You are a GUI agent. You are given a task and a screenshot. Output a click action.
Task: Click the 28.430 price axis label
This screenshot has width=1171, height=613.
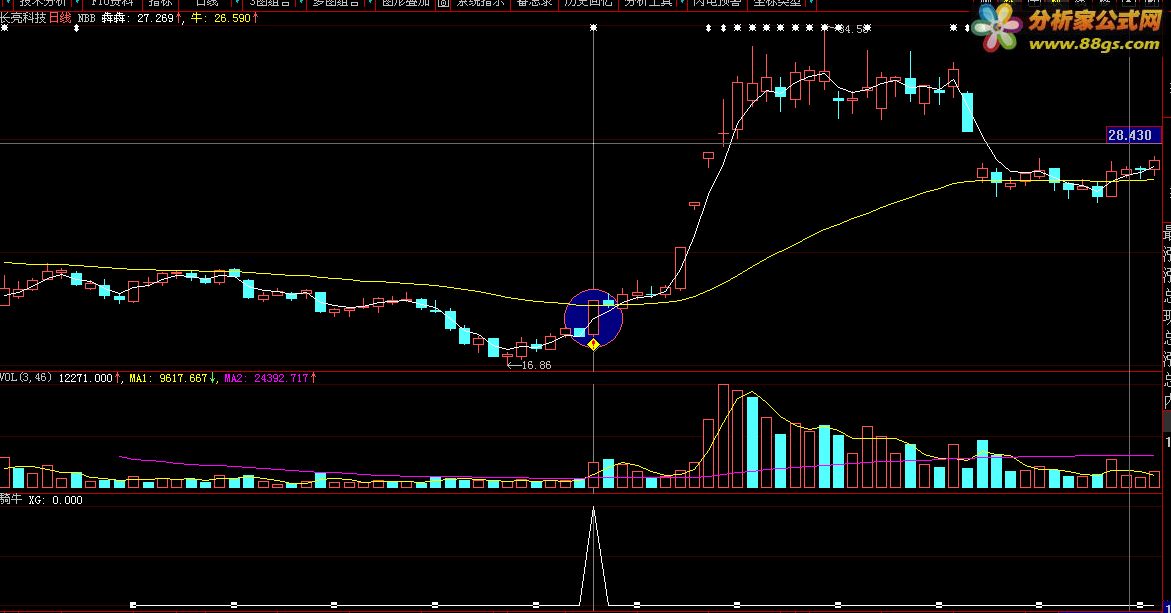coord(1133,135)
